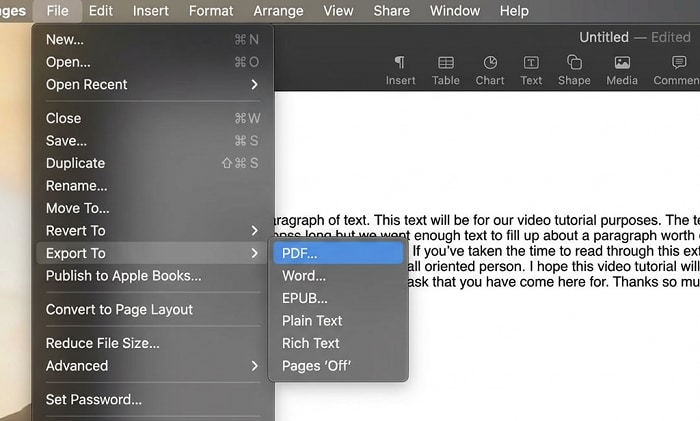Choose Open... from File menu
This screenshot has width=700, height=421.
152,62
